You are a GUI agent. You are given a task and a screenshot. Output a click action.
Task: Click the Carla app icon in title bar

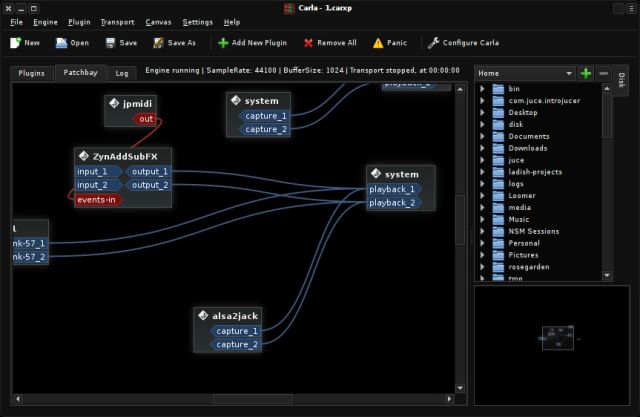(x=289, y=9)
